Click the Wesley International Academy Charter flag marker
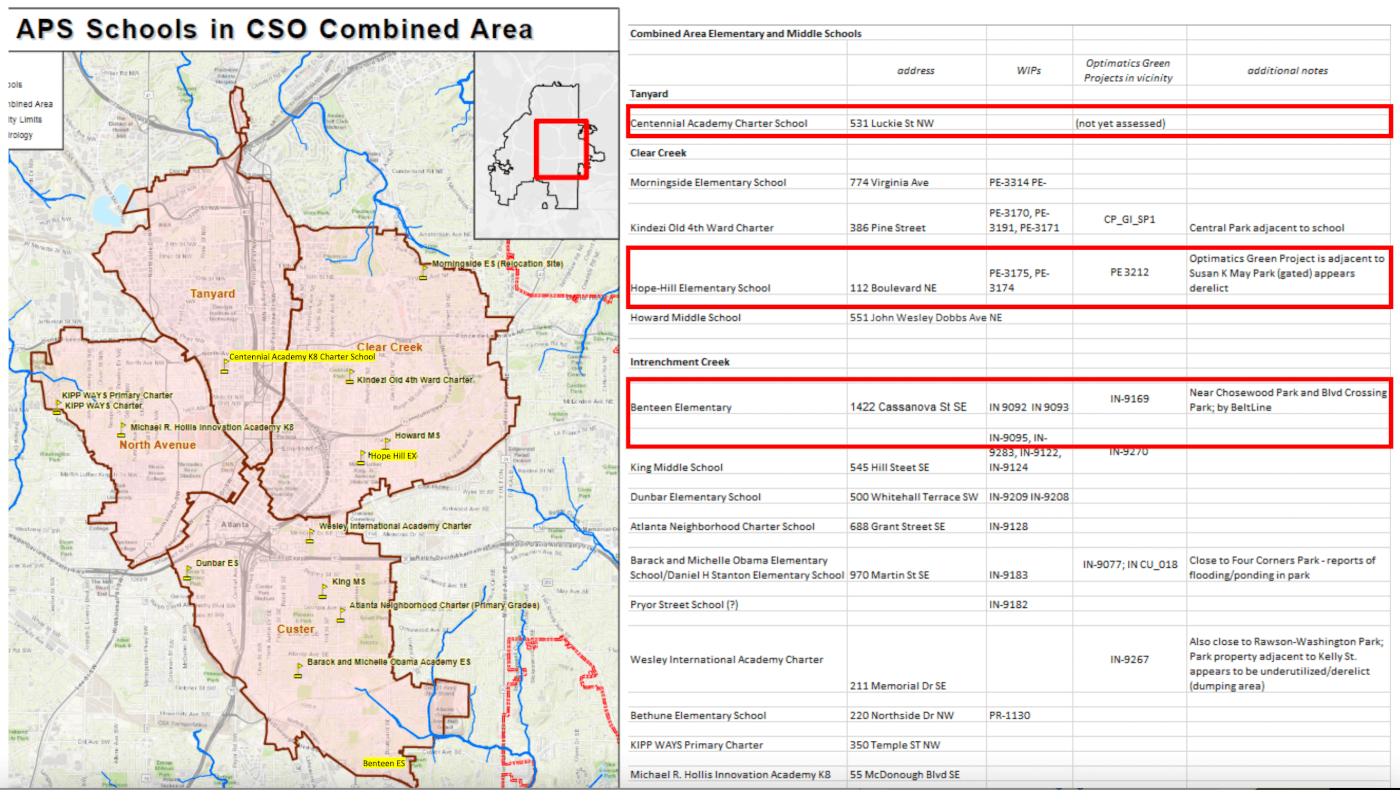Image resolution: width=1400 pixels, height=790 pixels. point(311,536)
